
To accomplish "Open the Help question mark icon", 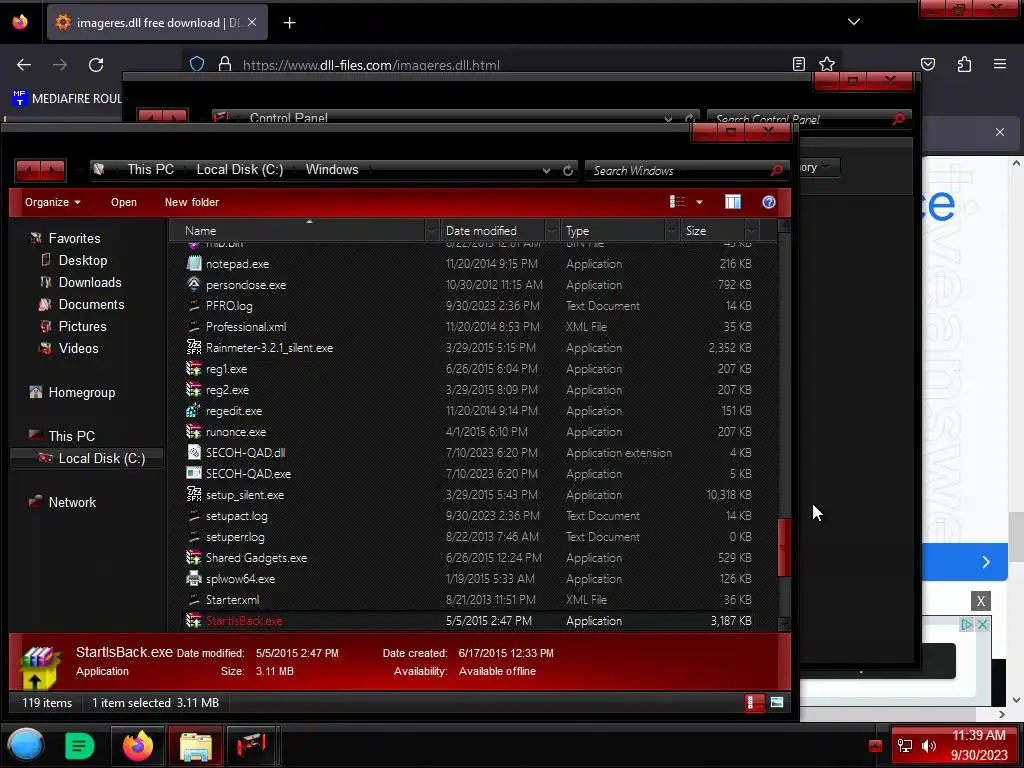I will (769, 202).
